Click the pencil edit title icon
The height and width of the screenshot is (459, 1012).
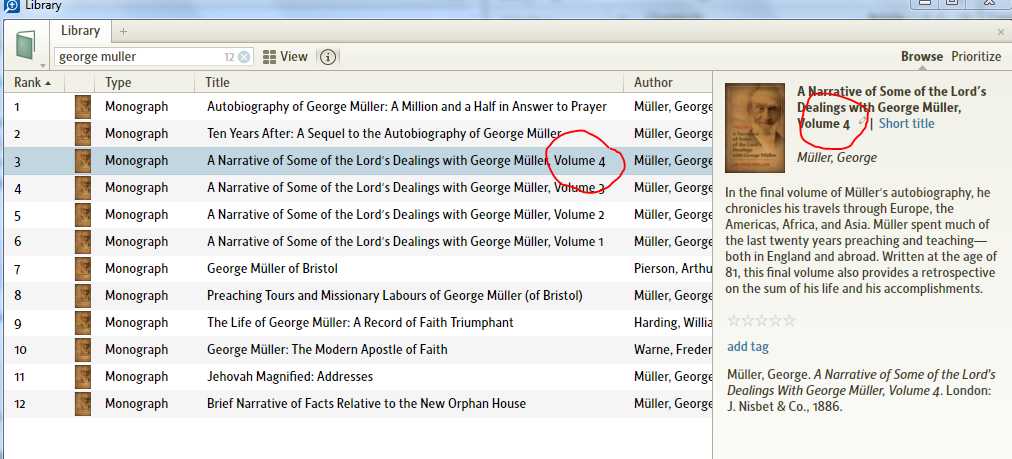tap(862, 122)
